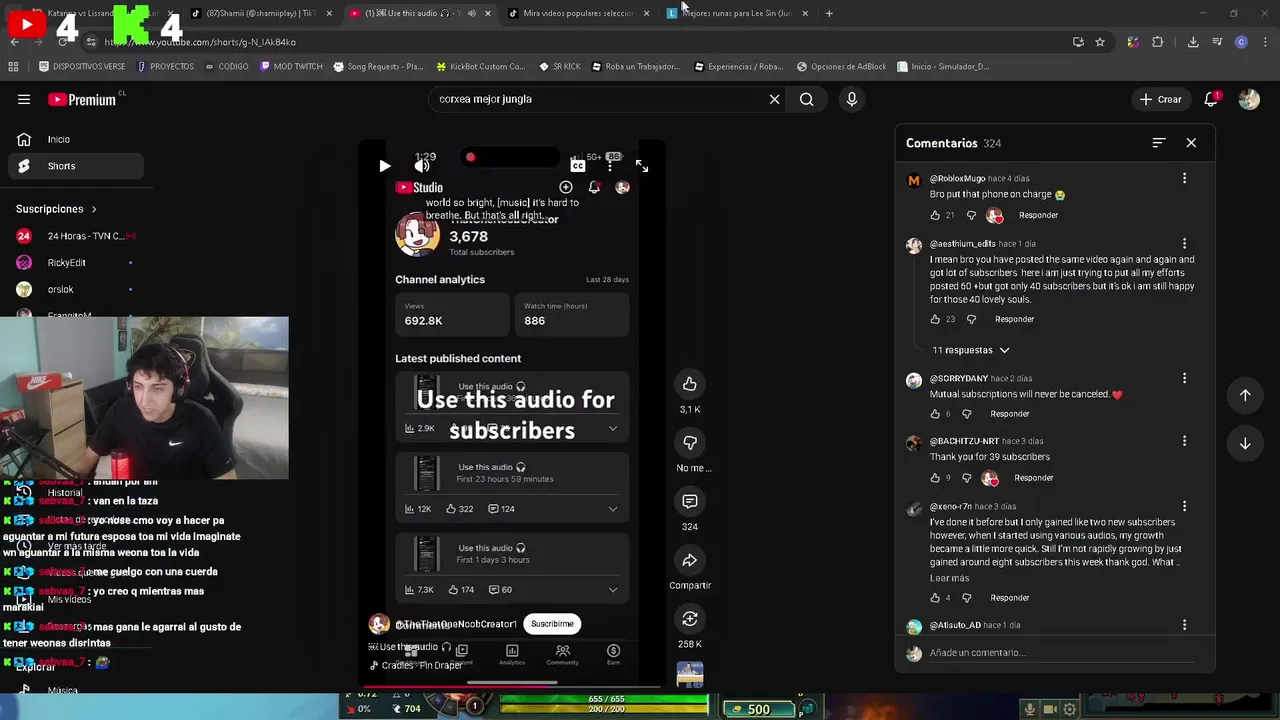This screenshot has width=1280, height=720.
Task: Open more options on @RobloxMugo's comment
Action: (1184, 178)
